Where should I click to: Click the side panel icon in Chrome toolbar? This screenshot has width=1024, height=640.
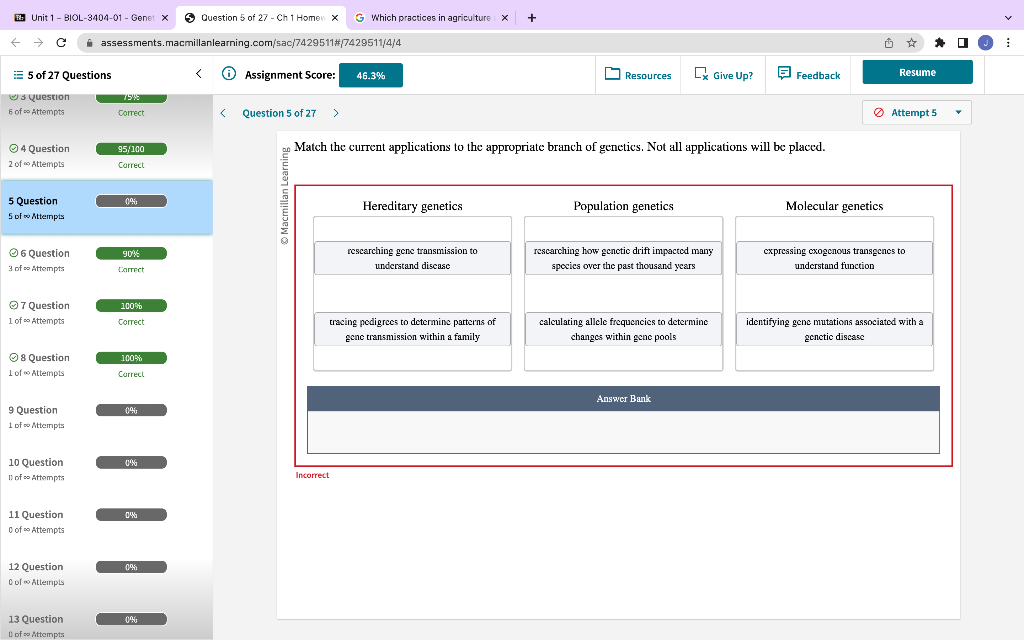tap(962, 43)
